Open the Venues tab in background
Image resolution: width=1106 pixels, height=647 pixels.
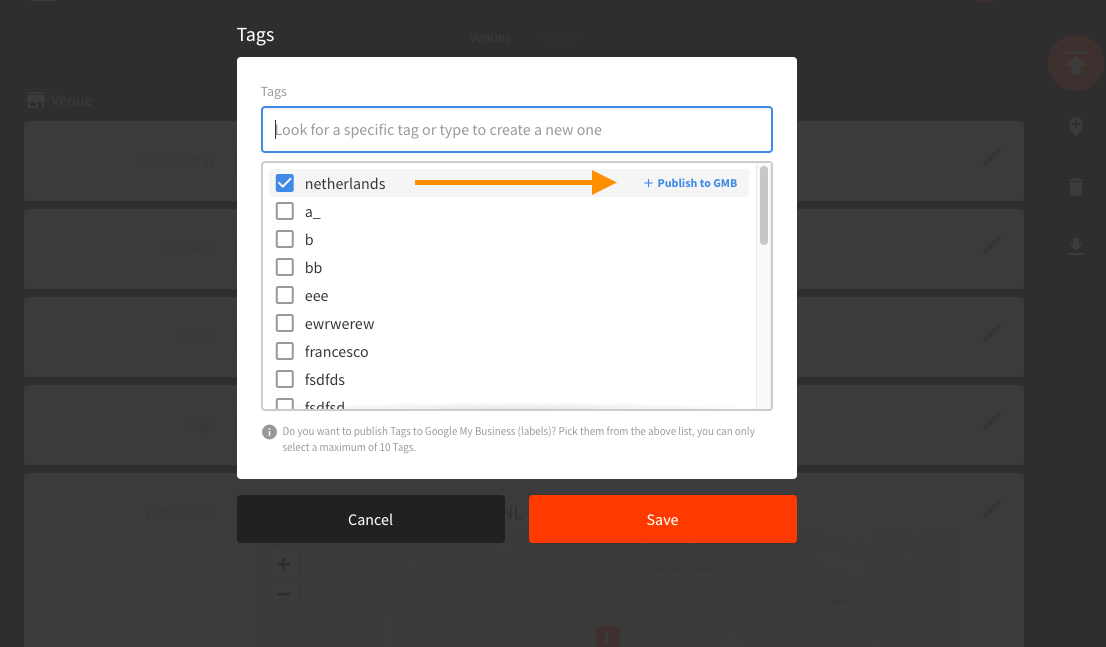coord(490,37)
